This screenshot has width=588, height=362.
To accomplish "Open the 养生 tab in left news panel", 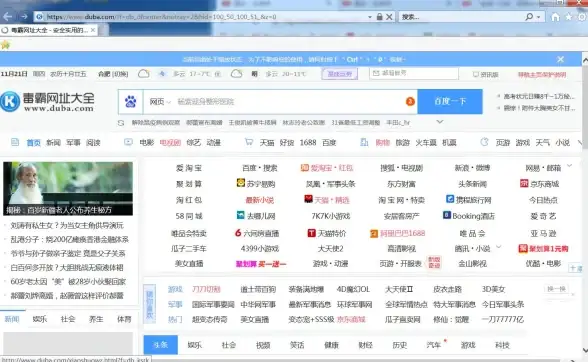I will (x=96, y=319).
